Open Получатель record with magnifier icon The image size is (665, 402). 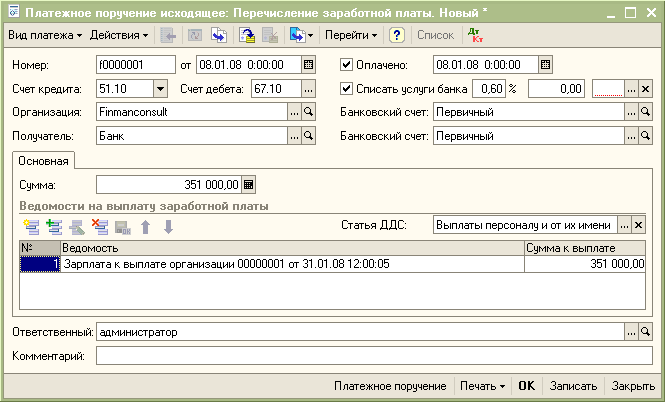(x=309, y=136)
